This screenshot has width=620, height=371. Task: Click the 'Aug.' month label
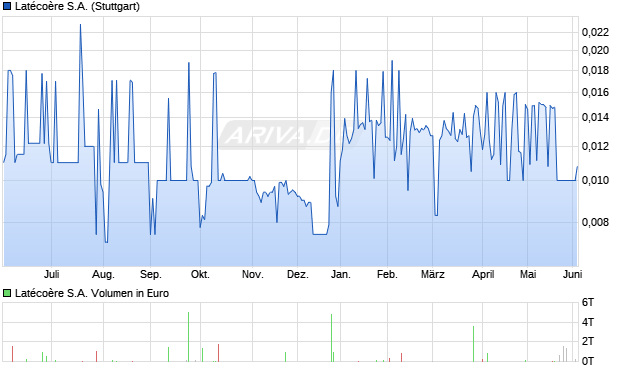tap(103, 274)
